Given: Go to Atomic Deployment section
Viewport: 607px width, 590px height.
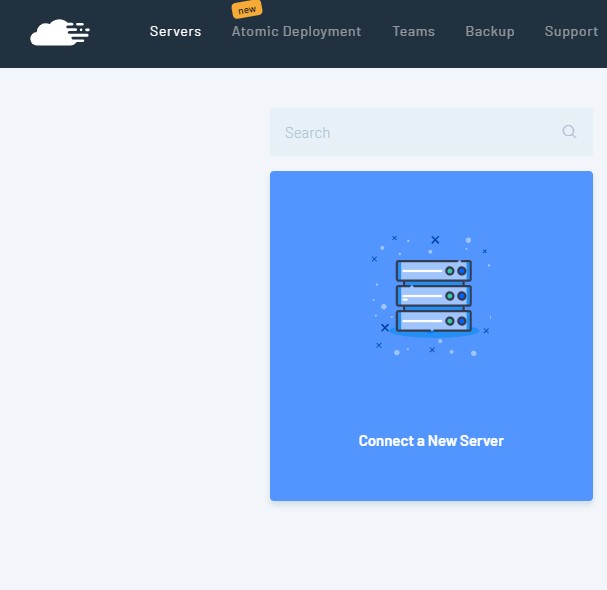Looking at the screenshot, I should (x=296, y=31).
